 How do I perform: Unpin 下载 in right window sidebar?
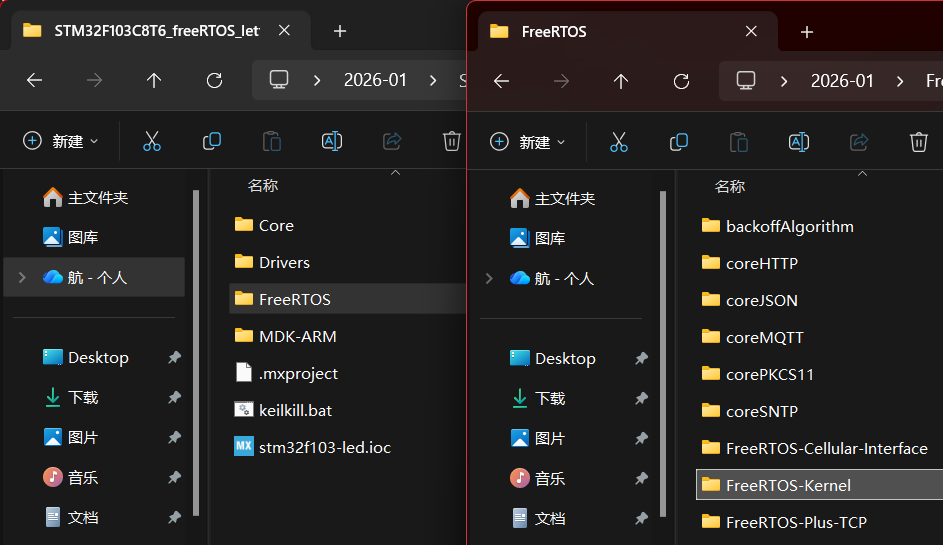pyautogui.click(x=641, y=398)
